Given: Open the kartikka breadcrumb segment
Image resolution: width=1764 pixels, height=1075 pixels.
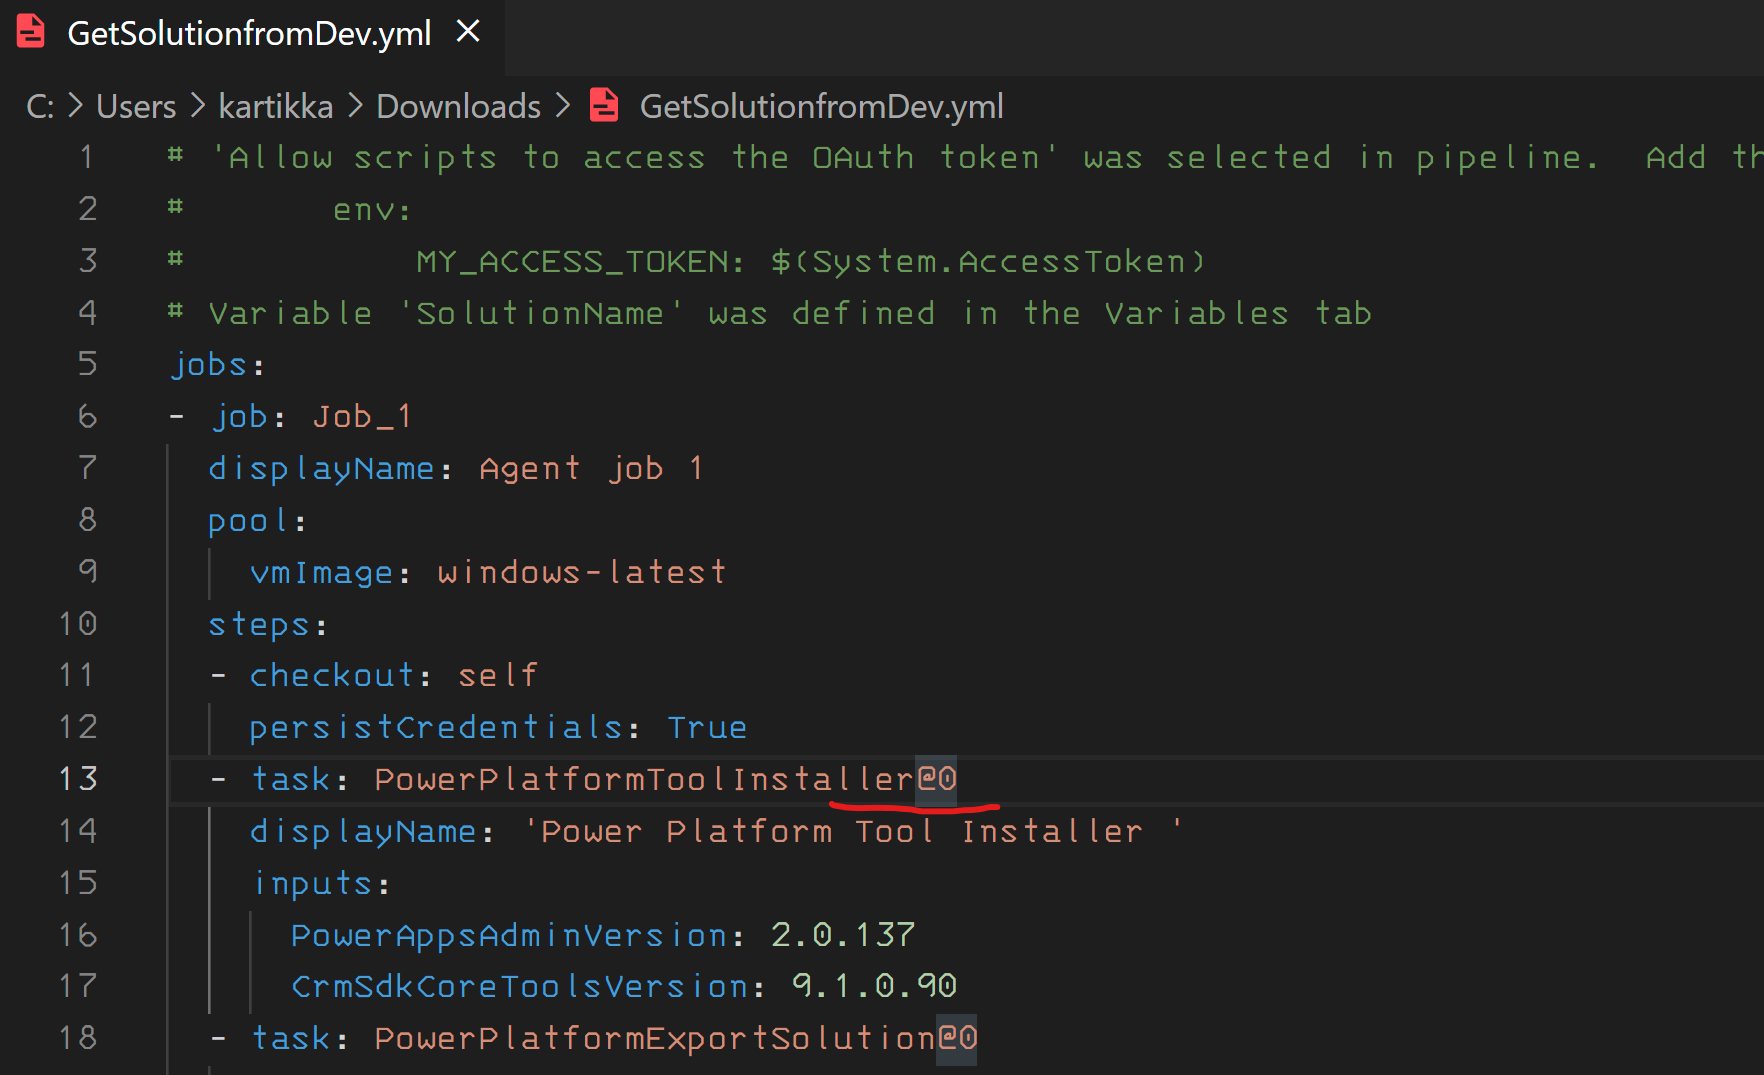Looking at the screenshot, I should [x=275, y=107].
